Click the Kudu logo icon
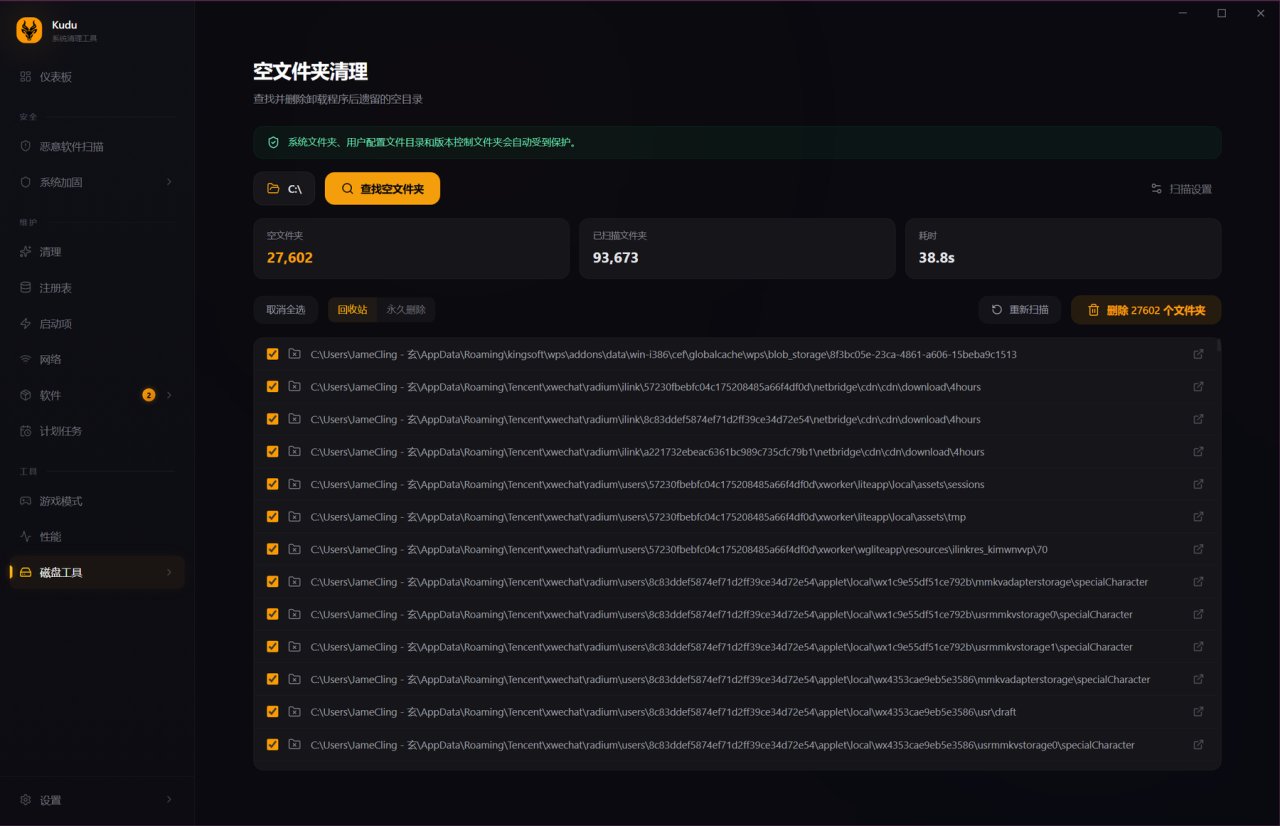Image resolution: width=1280 pixels, height=826 pixels. (x=29, y=31)
